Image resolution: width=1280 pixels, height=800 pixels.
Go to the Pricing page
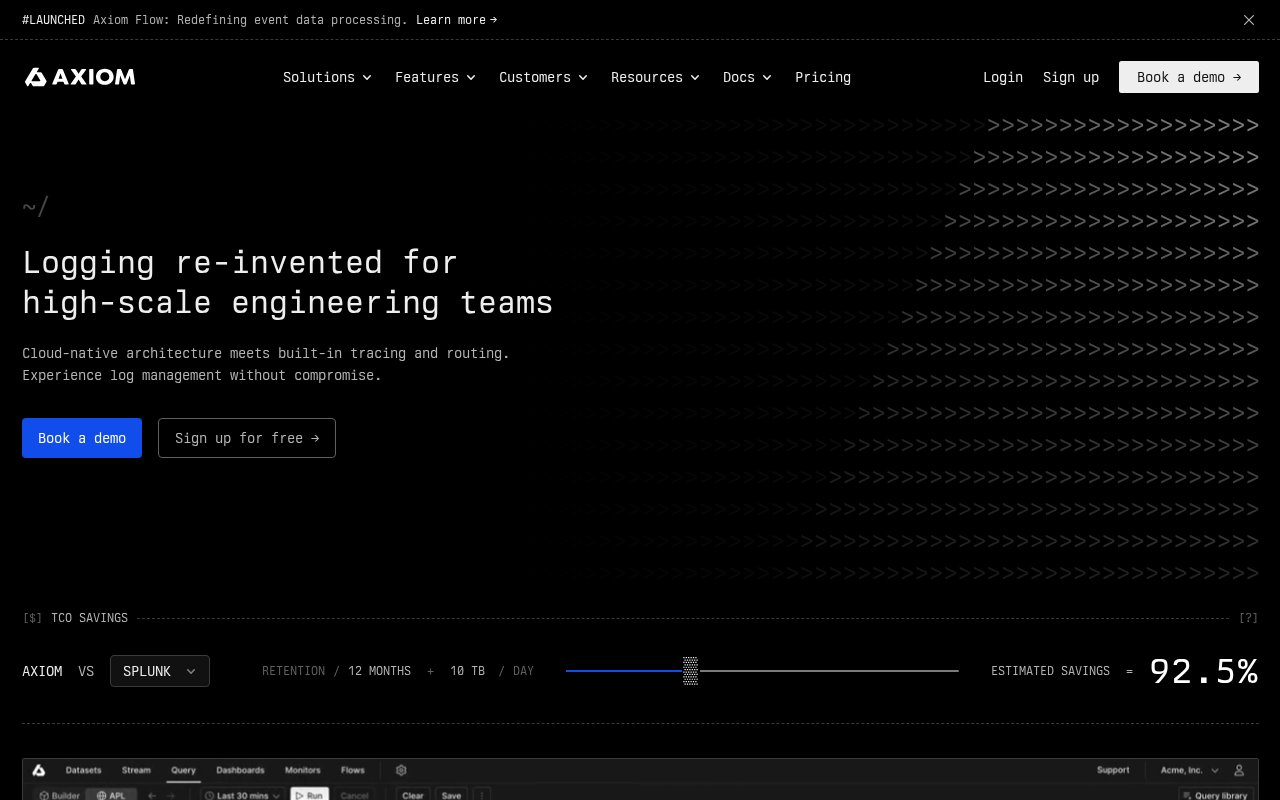click(x=823, y=77)
